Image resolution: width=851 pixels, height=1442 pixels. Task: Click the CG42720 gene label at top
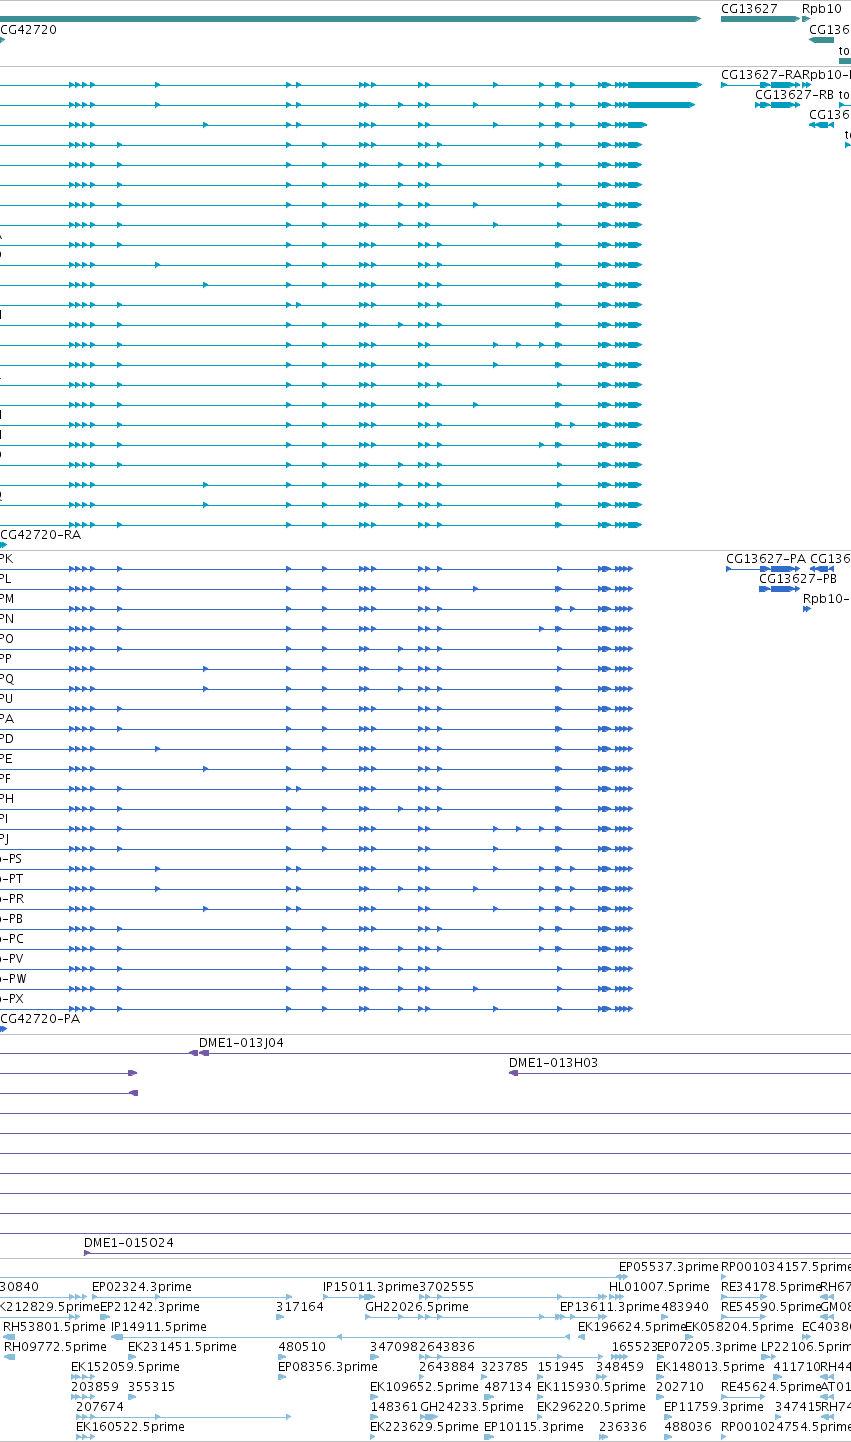(29, 30)
